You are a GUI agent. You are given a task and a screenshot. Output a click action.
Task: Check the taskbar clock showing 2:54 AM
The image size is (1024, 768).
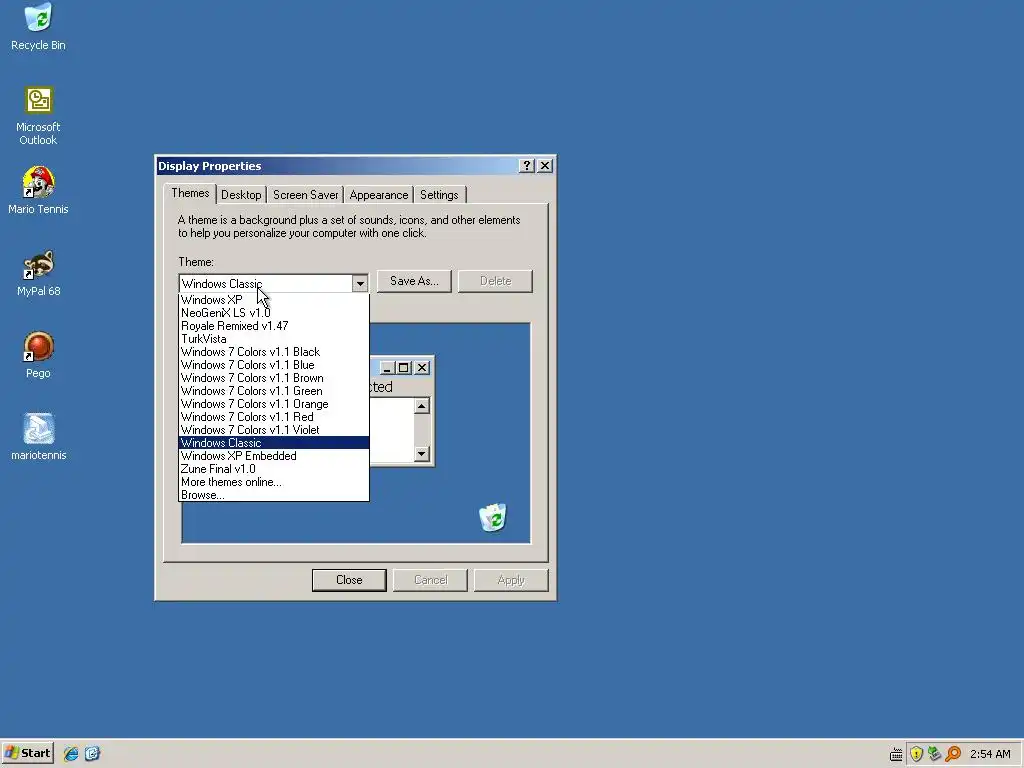click(x=990, y=754)
